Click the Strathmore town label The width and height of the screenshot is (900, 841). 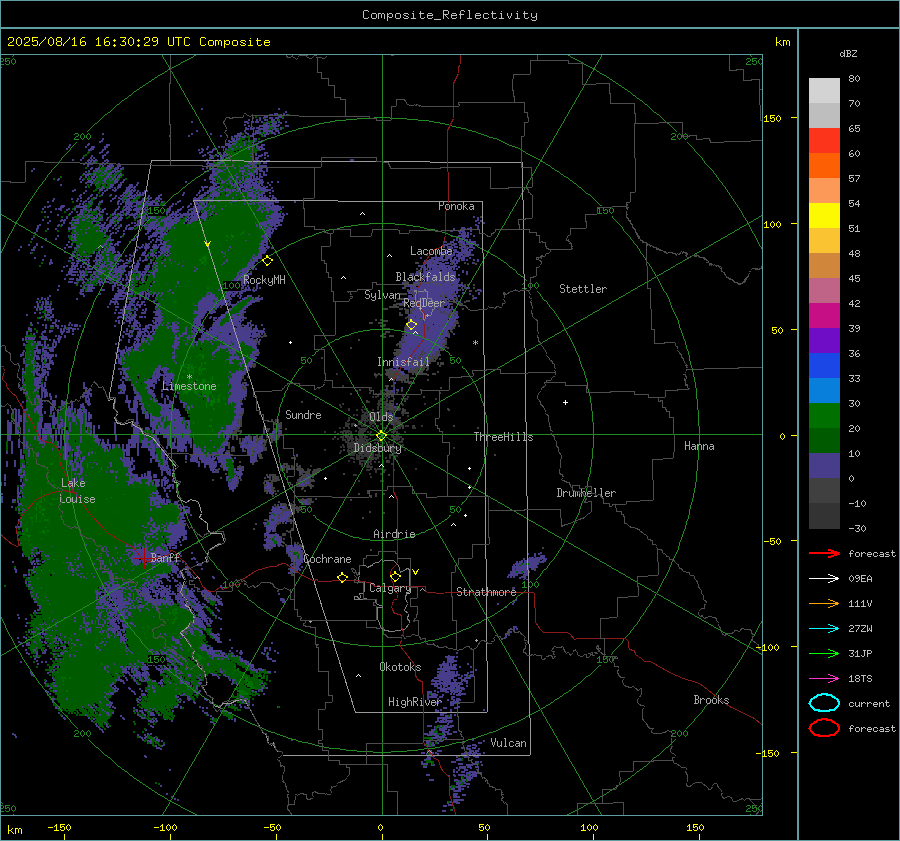tap(486, 592)
